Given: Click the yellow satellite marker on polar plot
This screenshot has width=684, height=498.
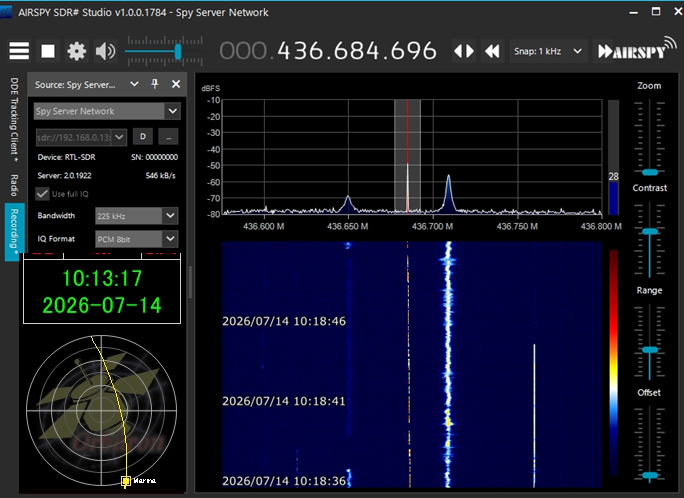Looking at the screenshot, I should coord(126,481).
